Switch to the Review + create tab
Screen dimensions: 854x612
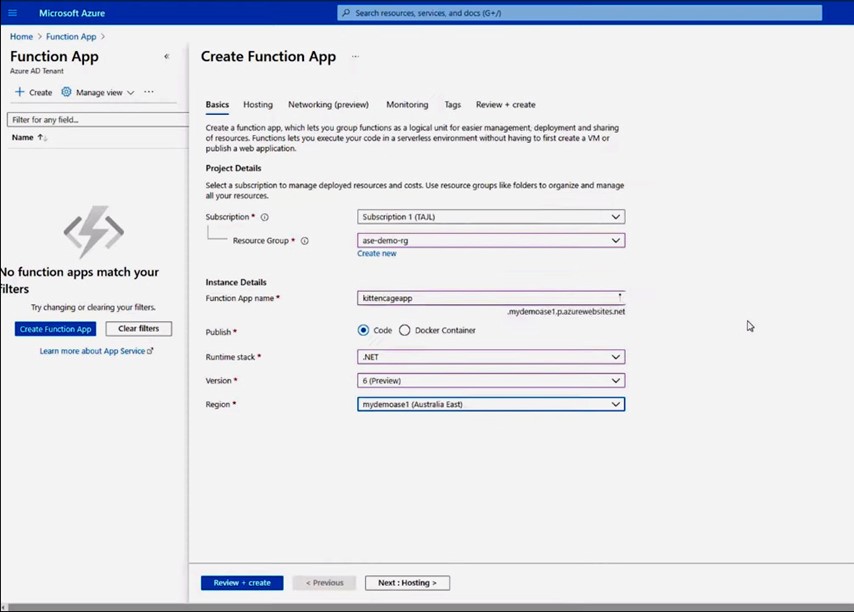505,105
